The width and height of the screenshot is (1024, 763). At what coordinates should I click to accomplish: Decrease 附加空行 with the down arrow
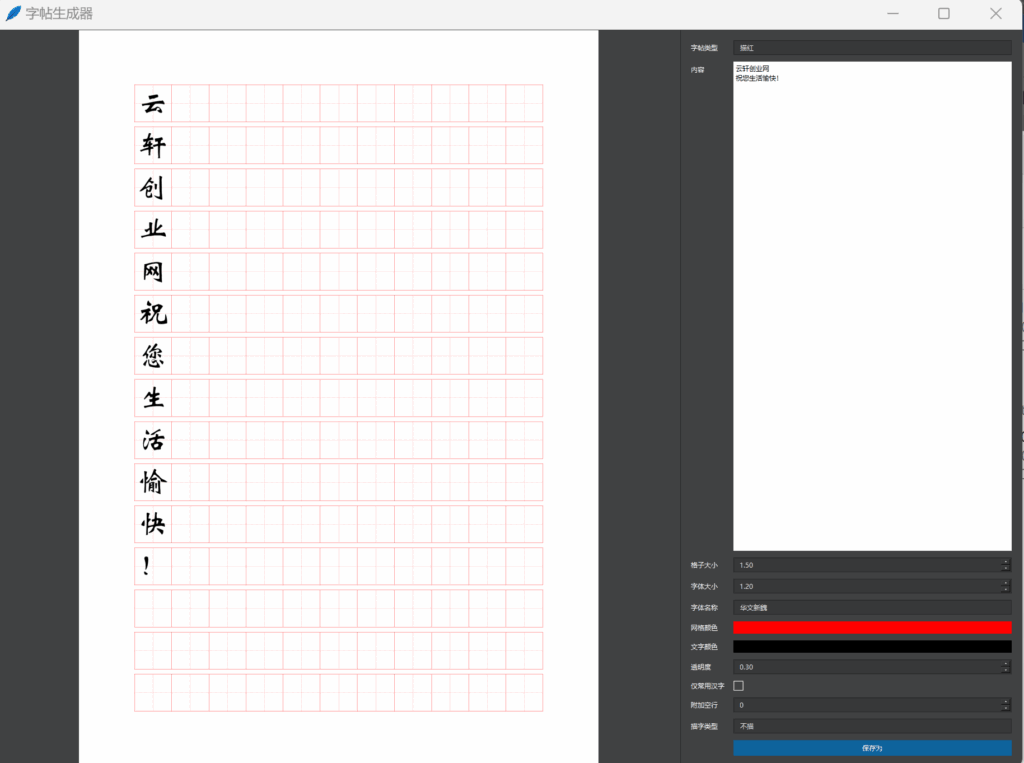click(x=1005, y=709)
